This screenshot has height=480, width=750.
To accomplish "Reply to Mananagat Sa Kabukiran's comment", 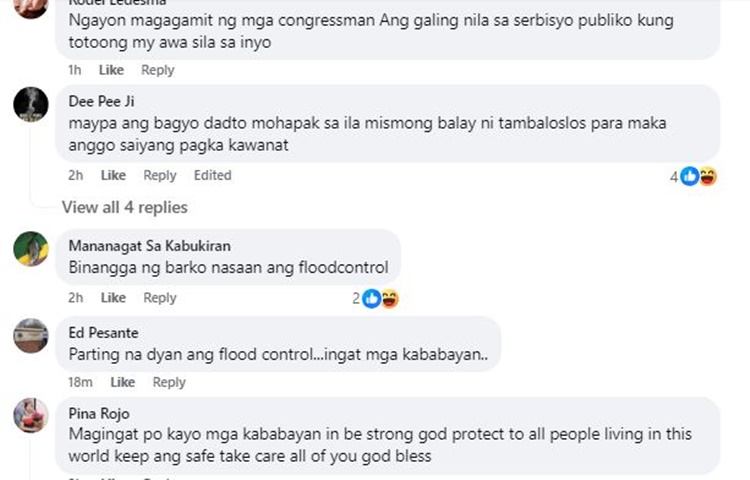I will (x=159, y=298).
